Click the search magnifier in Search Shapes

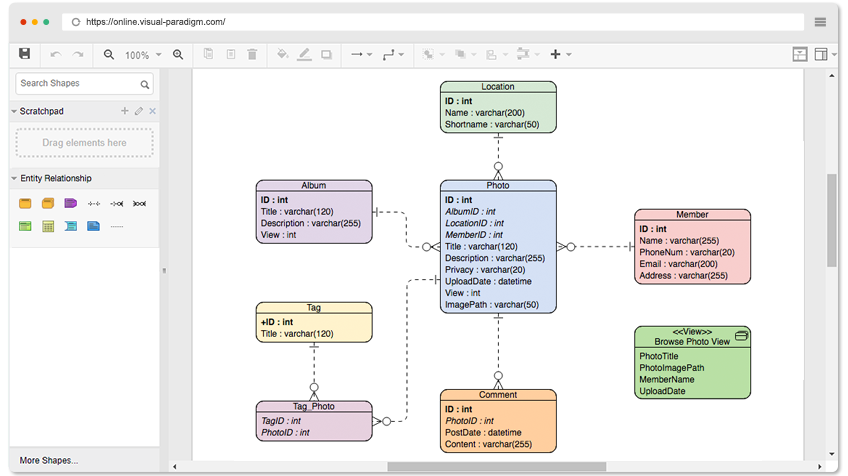tap(145, 84)
